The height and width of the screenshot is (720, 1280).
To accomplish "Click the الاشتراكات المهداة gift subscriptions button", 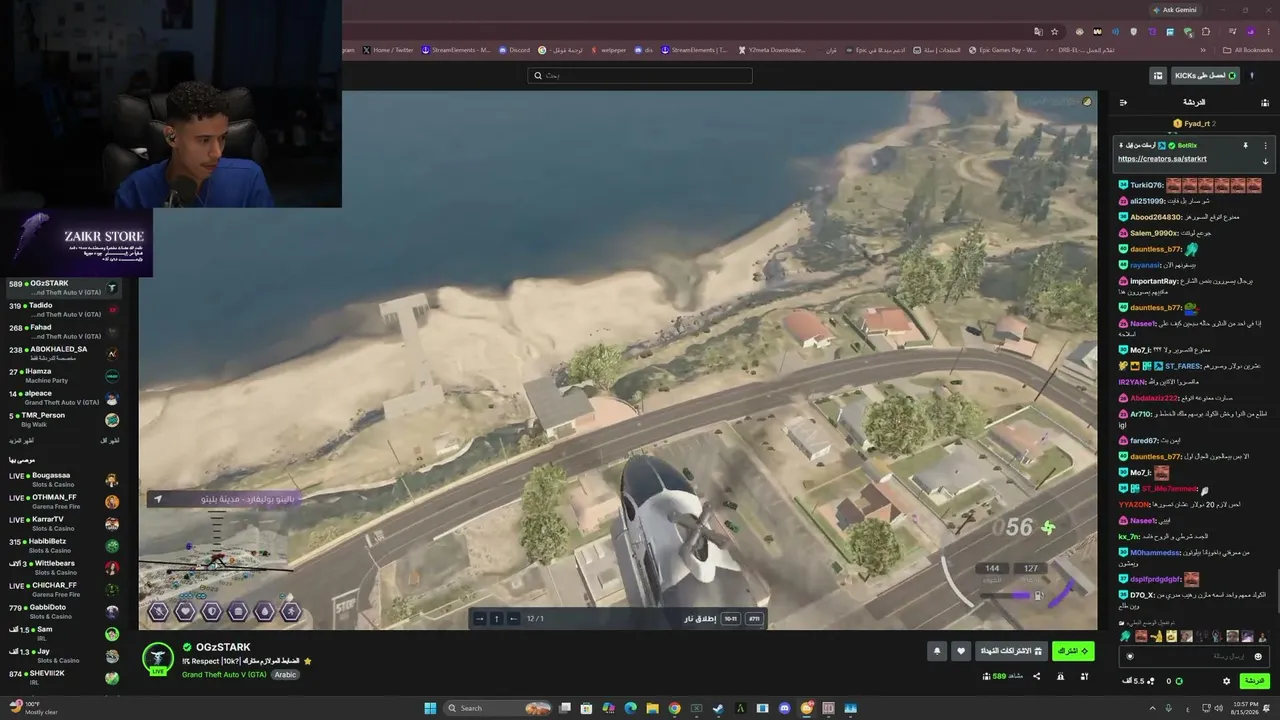I will tap(1011, 651).
